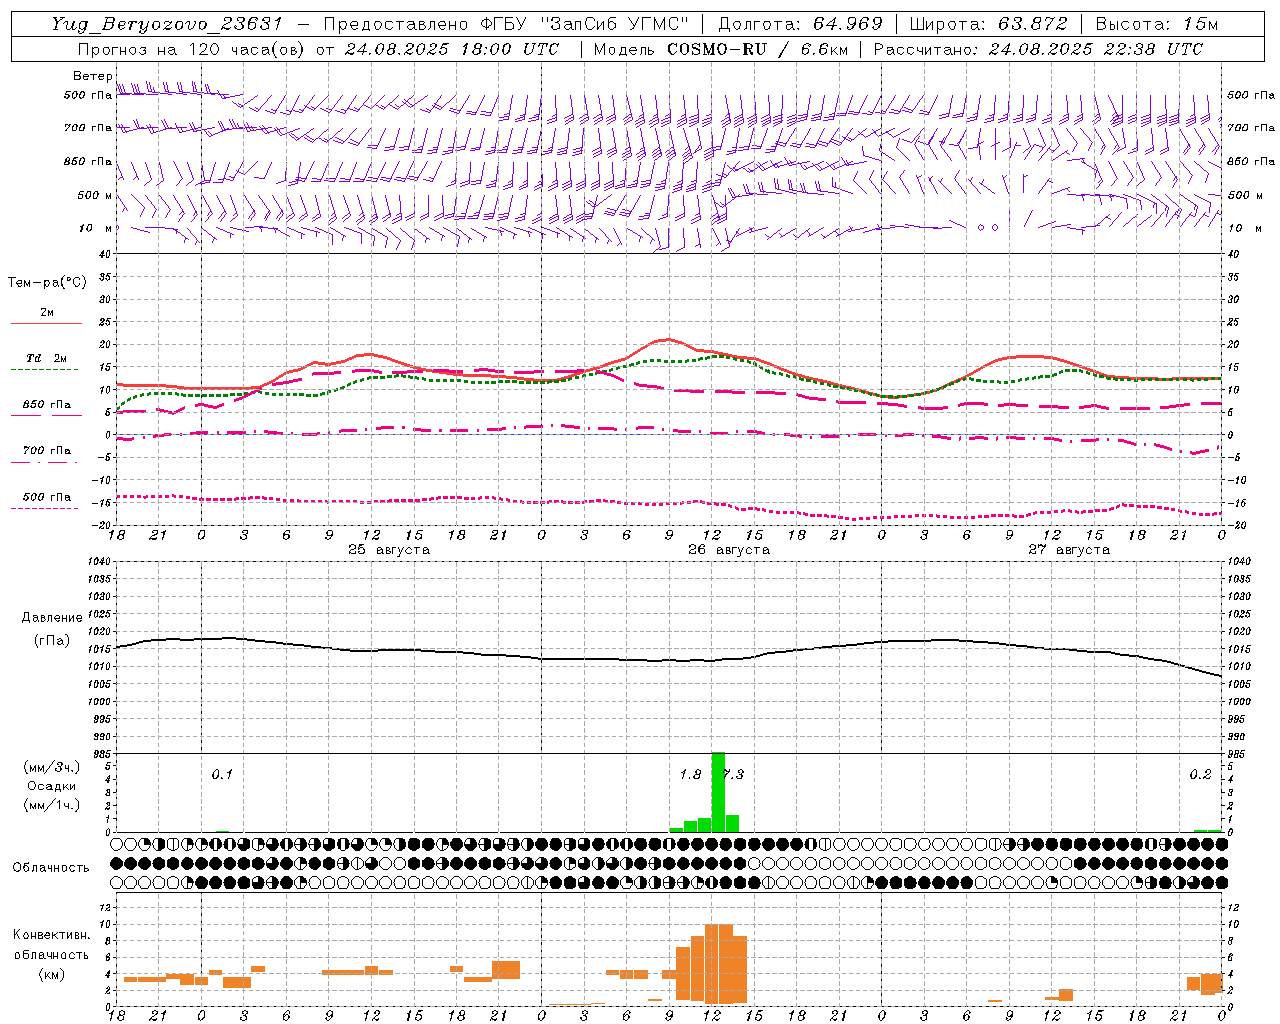Click the Конвективн. облачность (км) label
The height and width of the screenshot is (1024, 1280).
51,954
